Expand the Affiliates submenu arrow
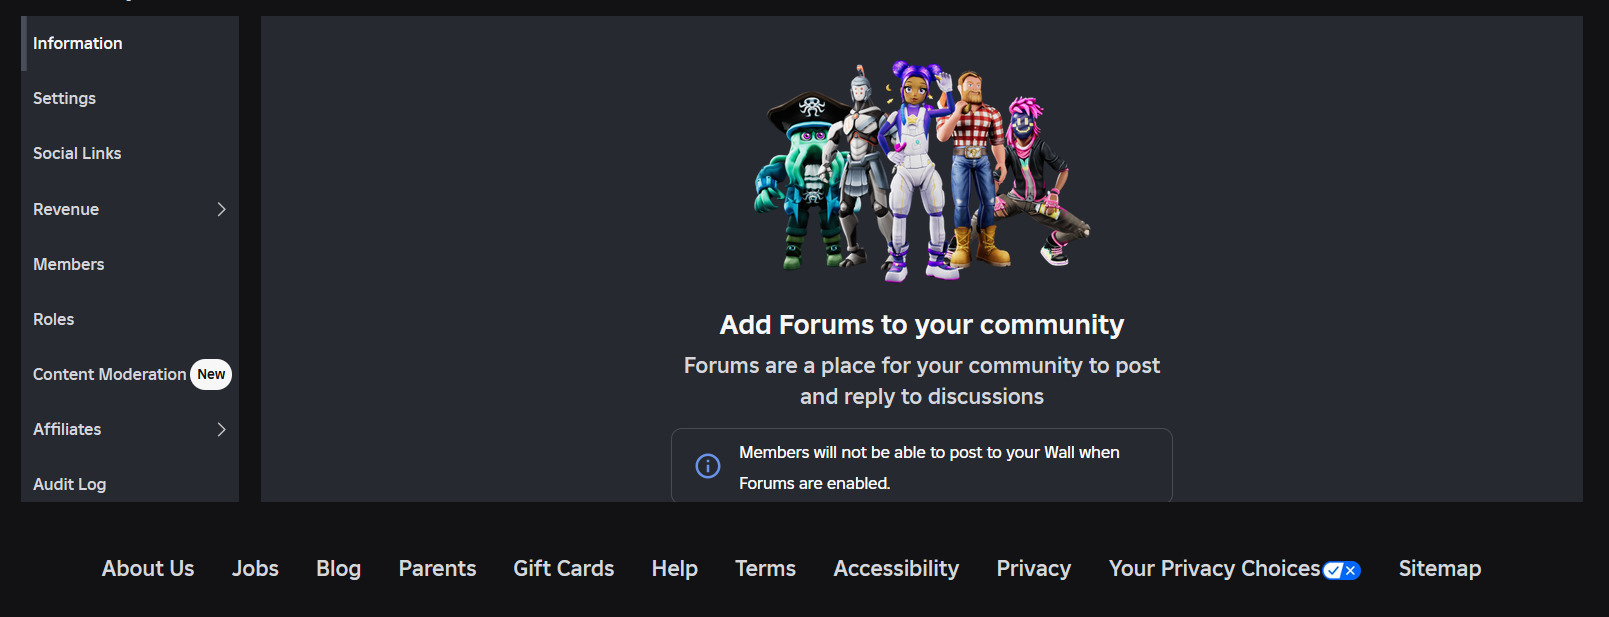This screenshot has height=617, width=1609. (x=222, y=429)
